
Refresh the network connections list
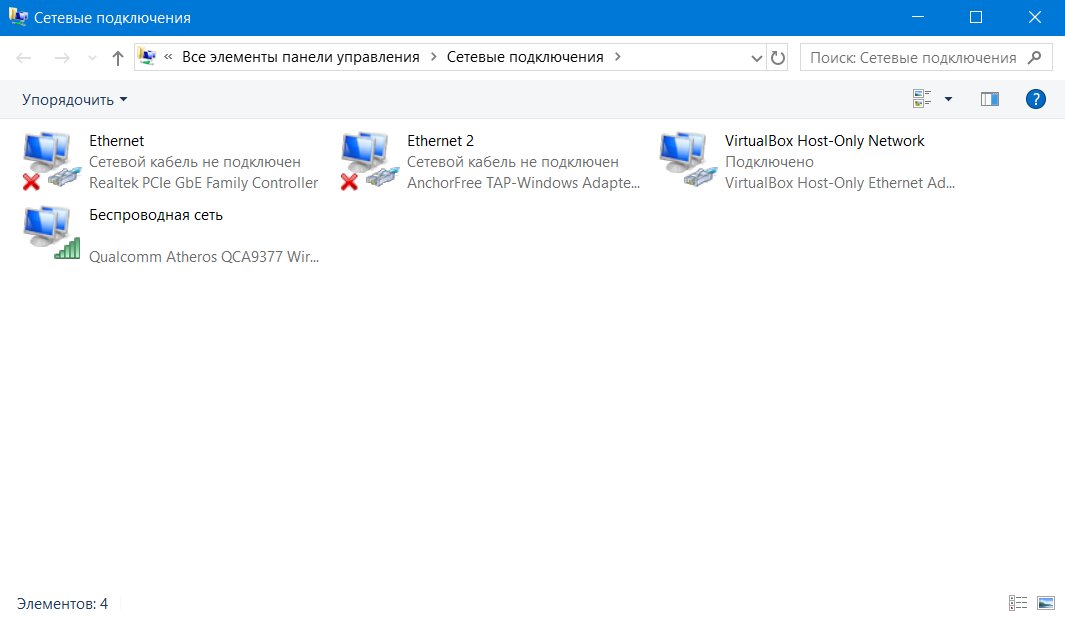click(x=777, y=58)
